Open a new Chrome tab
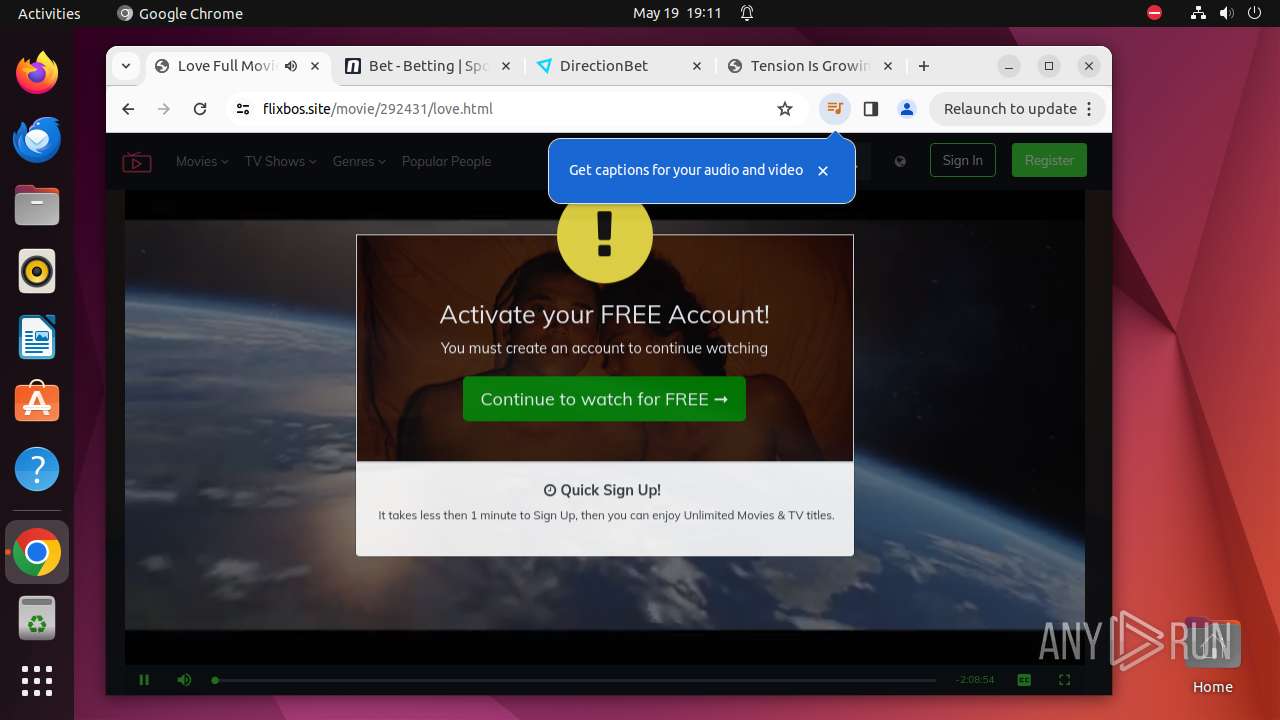Screen dimensions: 1280x720 click(x=924, y=66)
